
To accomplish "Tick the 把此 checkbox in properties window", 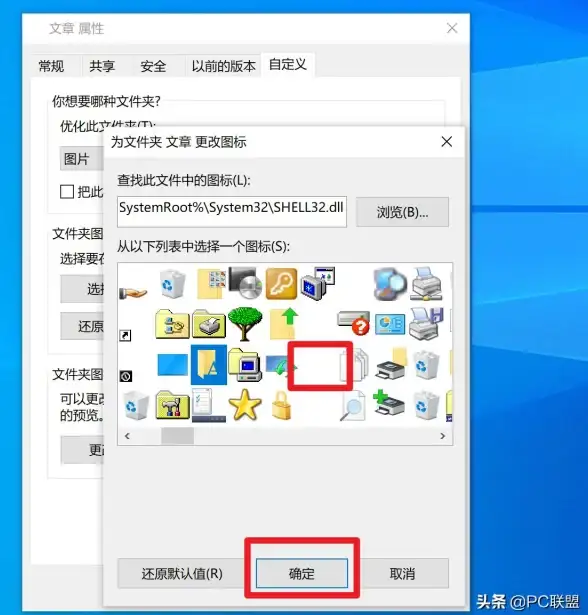I will (67, 192).
